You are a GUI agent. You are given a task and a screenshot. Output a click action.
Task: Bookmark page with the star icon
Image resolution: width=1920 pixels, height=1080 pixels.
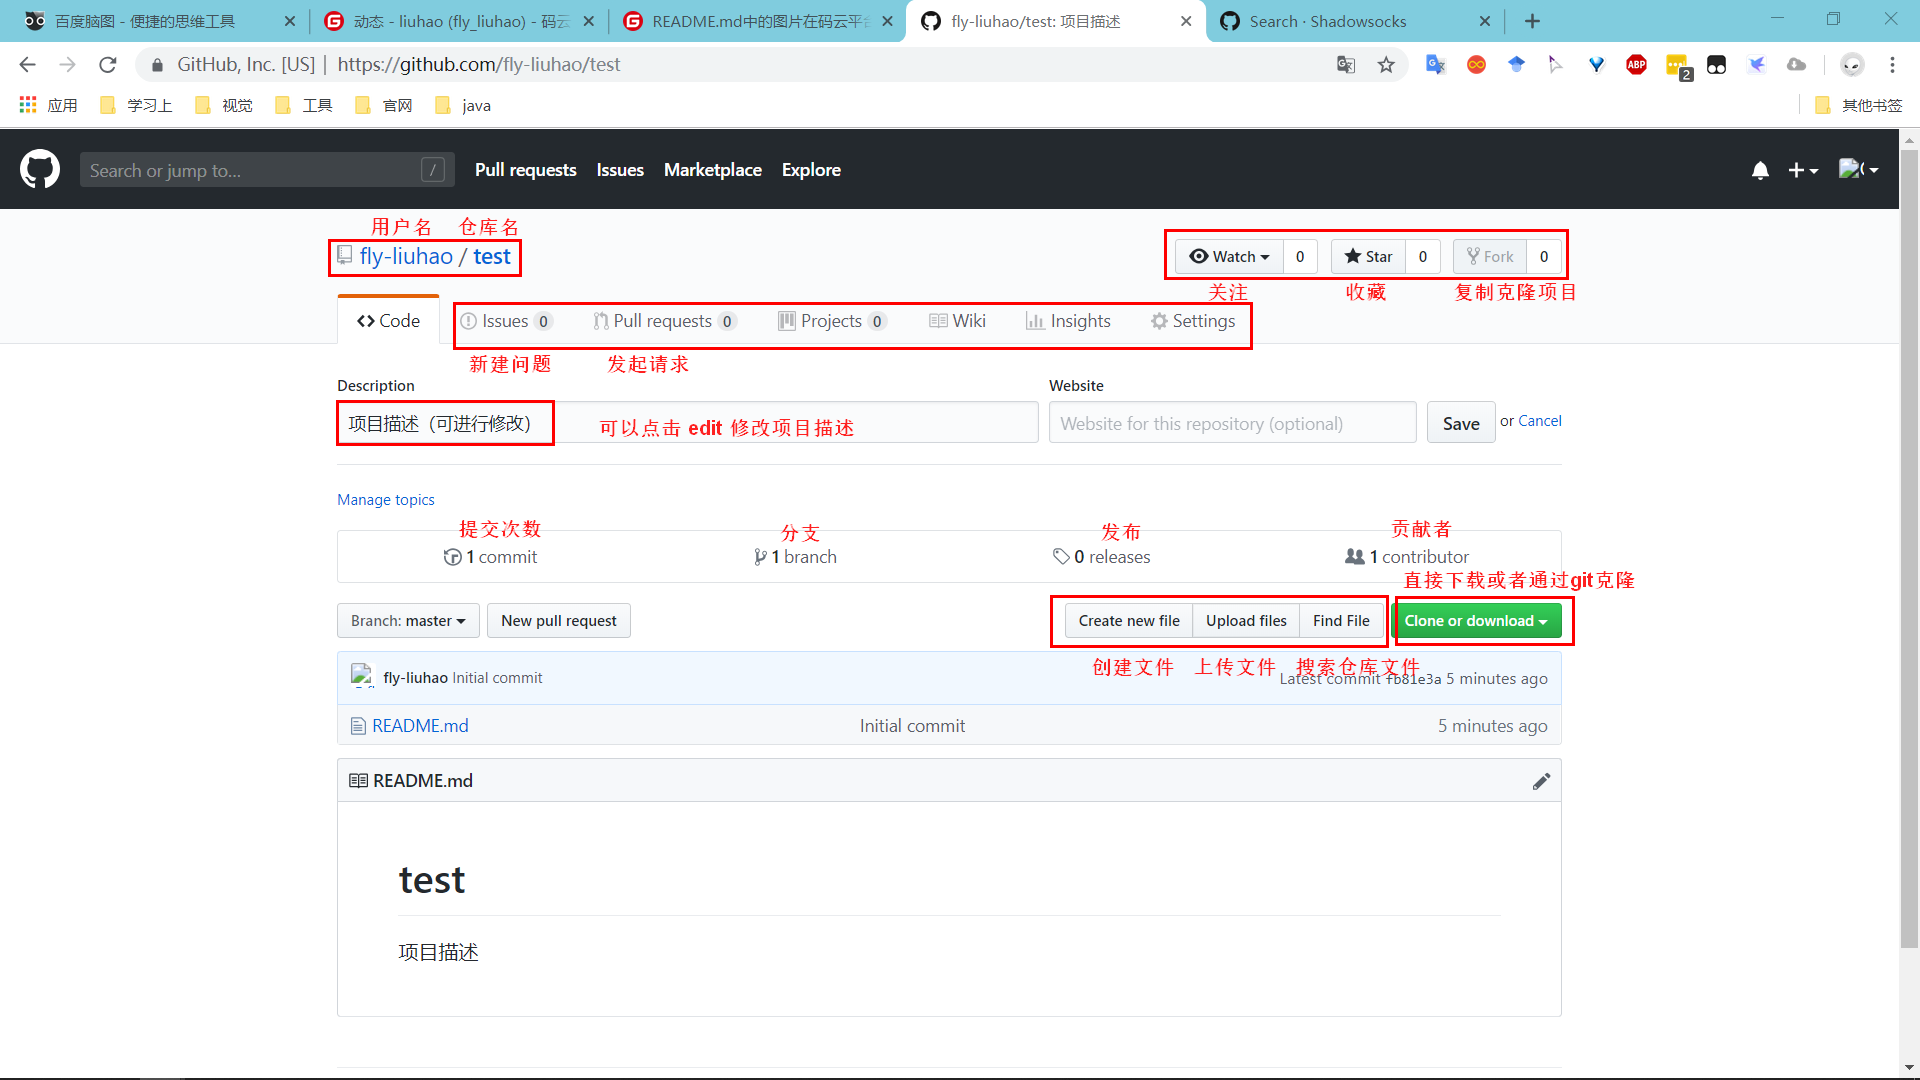[x=1386, y=65]
